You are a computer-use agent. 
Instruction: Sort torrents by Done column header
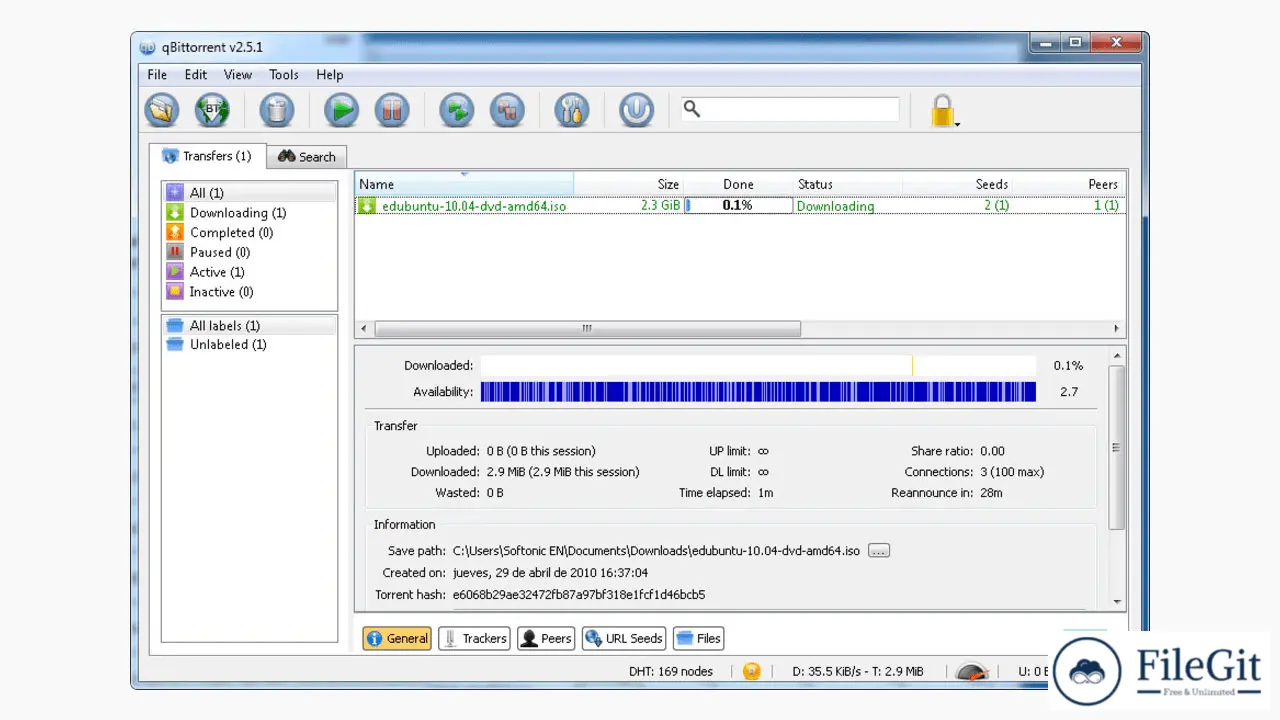coord(739,184)
